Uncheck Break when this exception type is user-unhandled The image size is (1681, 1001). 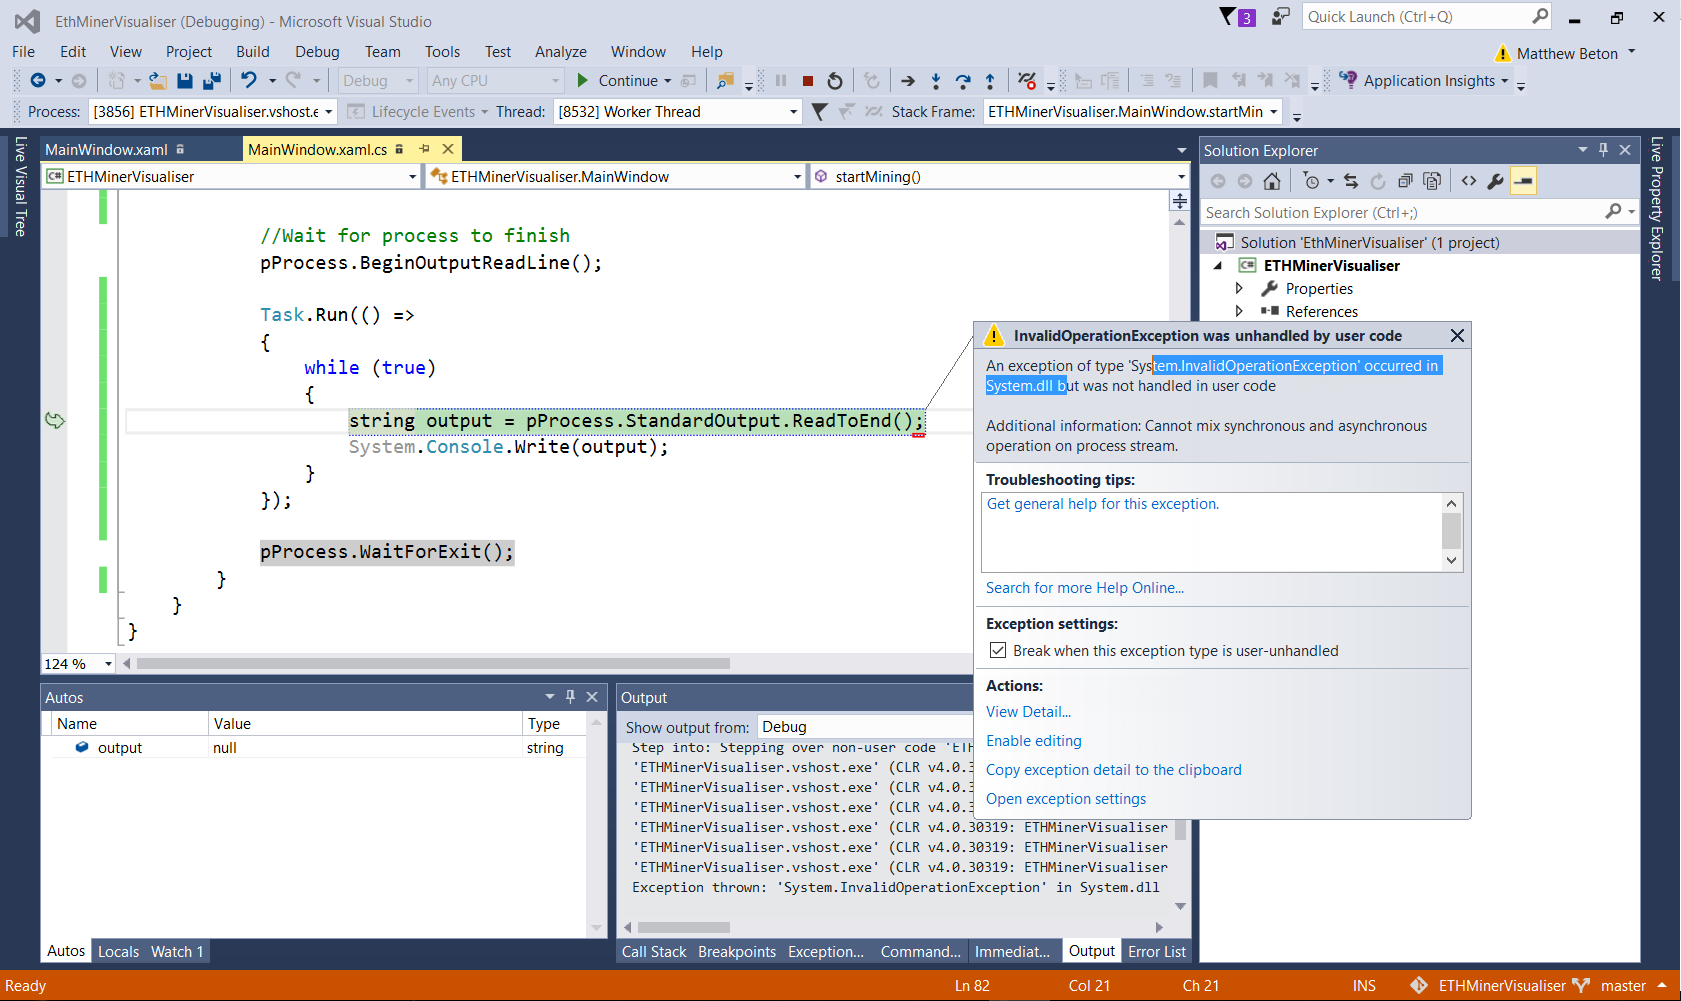[x=997, y=650]
